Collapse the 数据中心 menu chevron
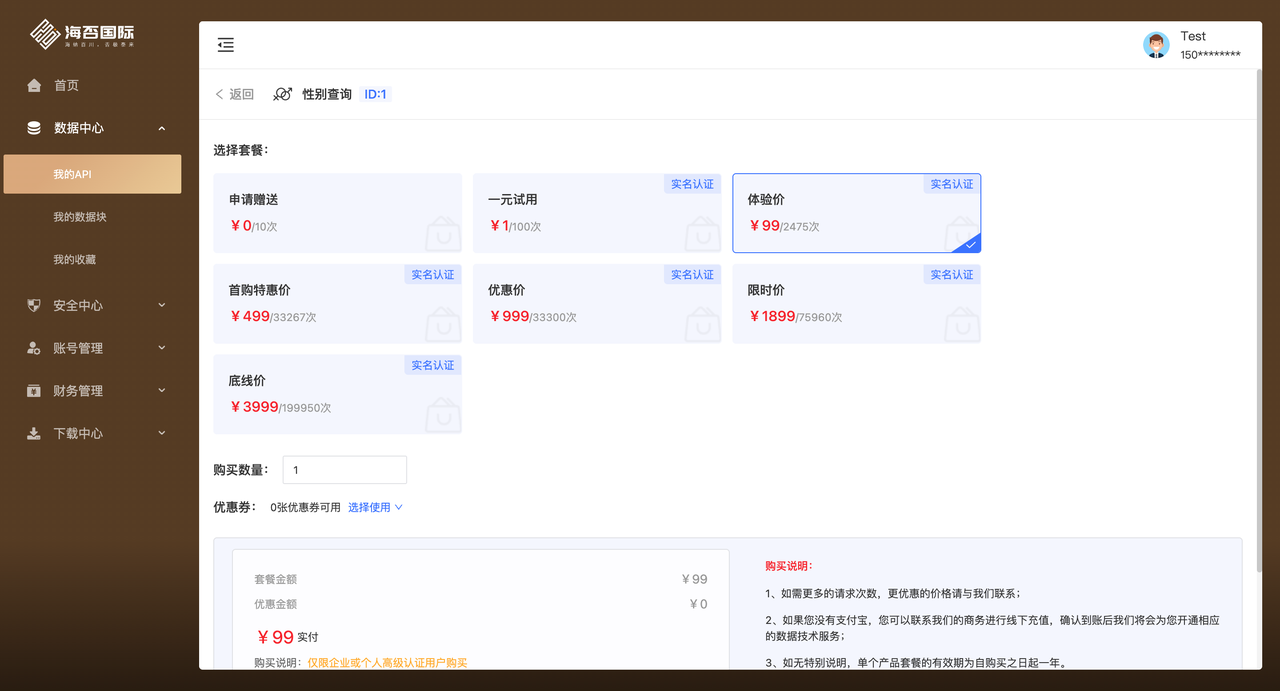Image resolution: width=1280 pixels, height=691 pixels. pyautogui.click(x=162, y=128)
